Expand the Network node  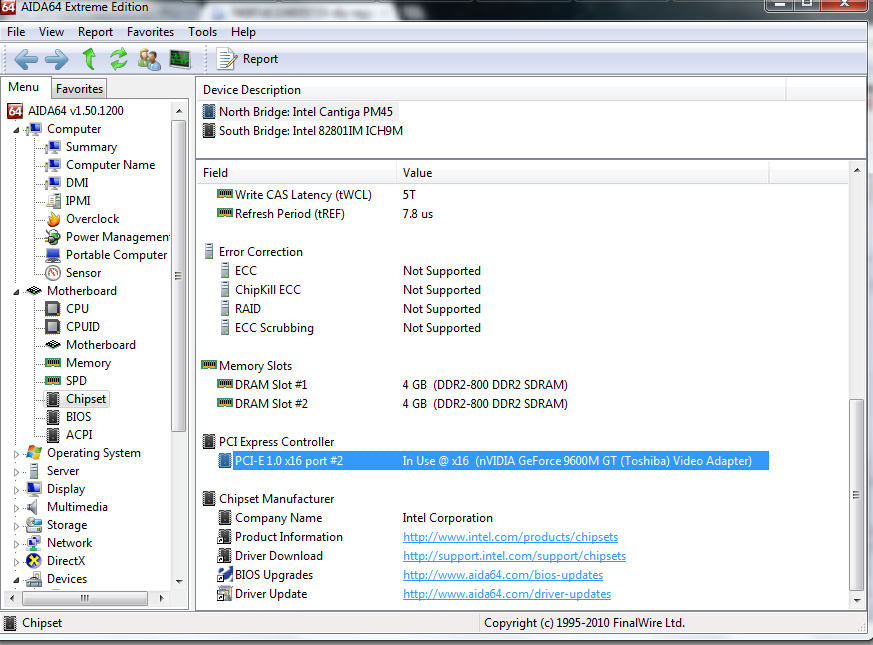(16, 544)
